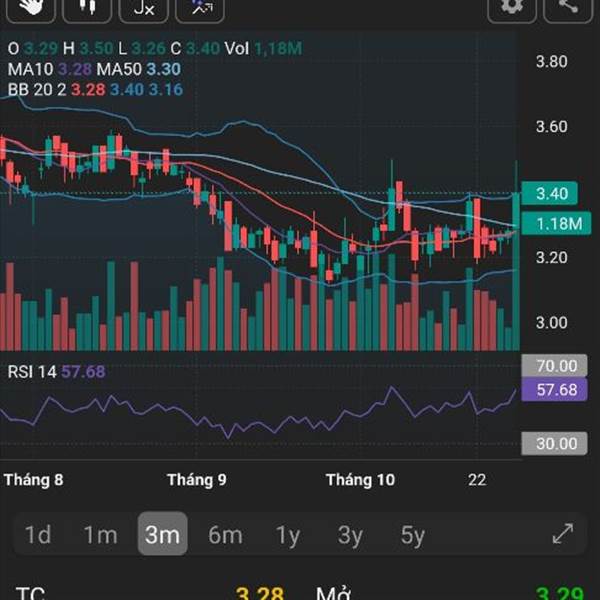This screenshot has height=600, width=600.
Task: Tap the MA10 indicator label
Action: (x=29, y=69)
